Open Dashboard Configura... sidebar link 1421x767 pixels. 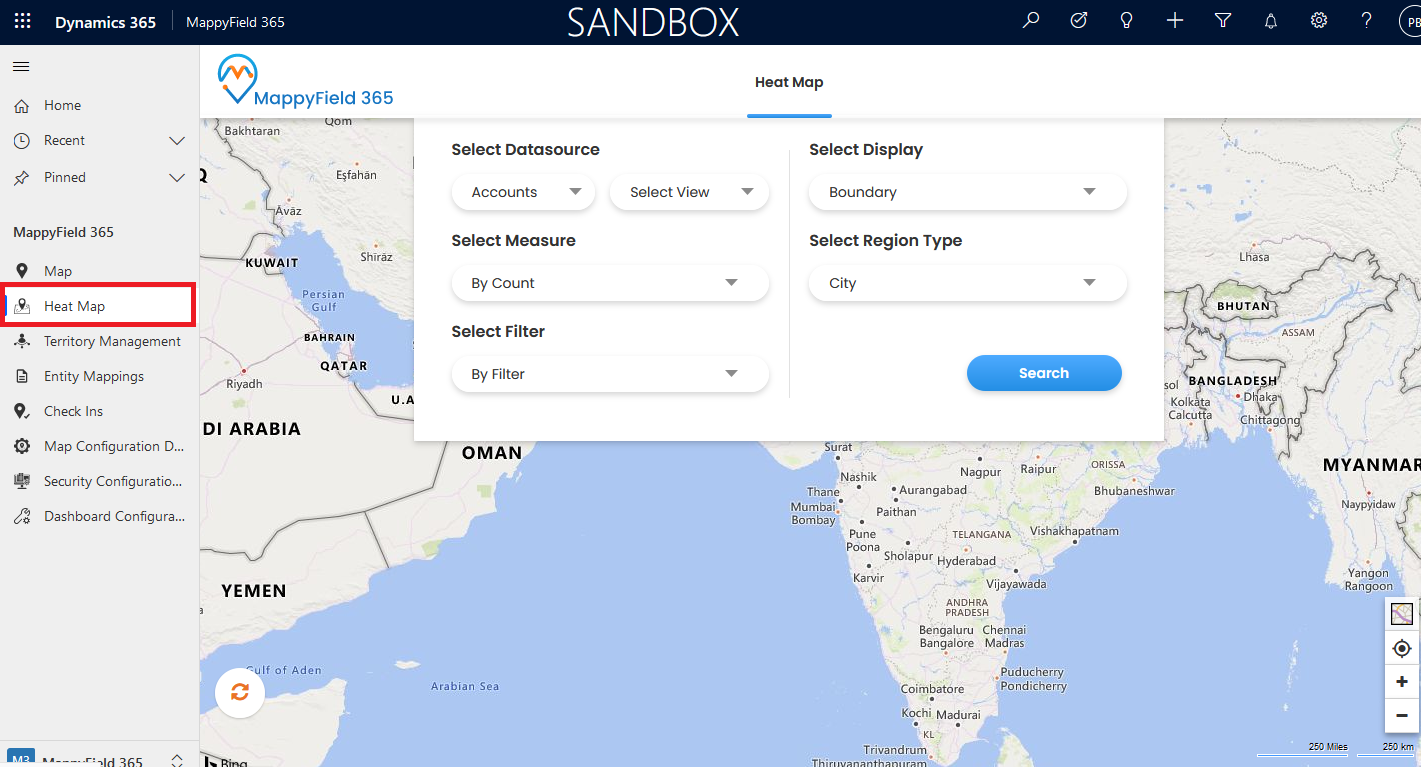pos(115,516)
